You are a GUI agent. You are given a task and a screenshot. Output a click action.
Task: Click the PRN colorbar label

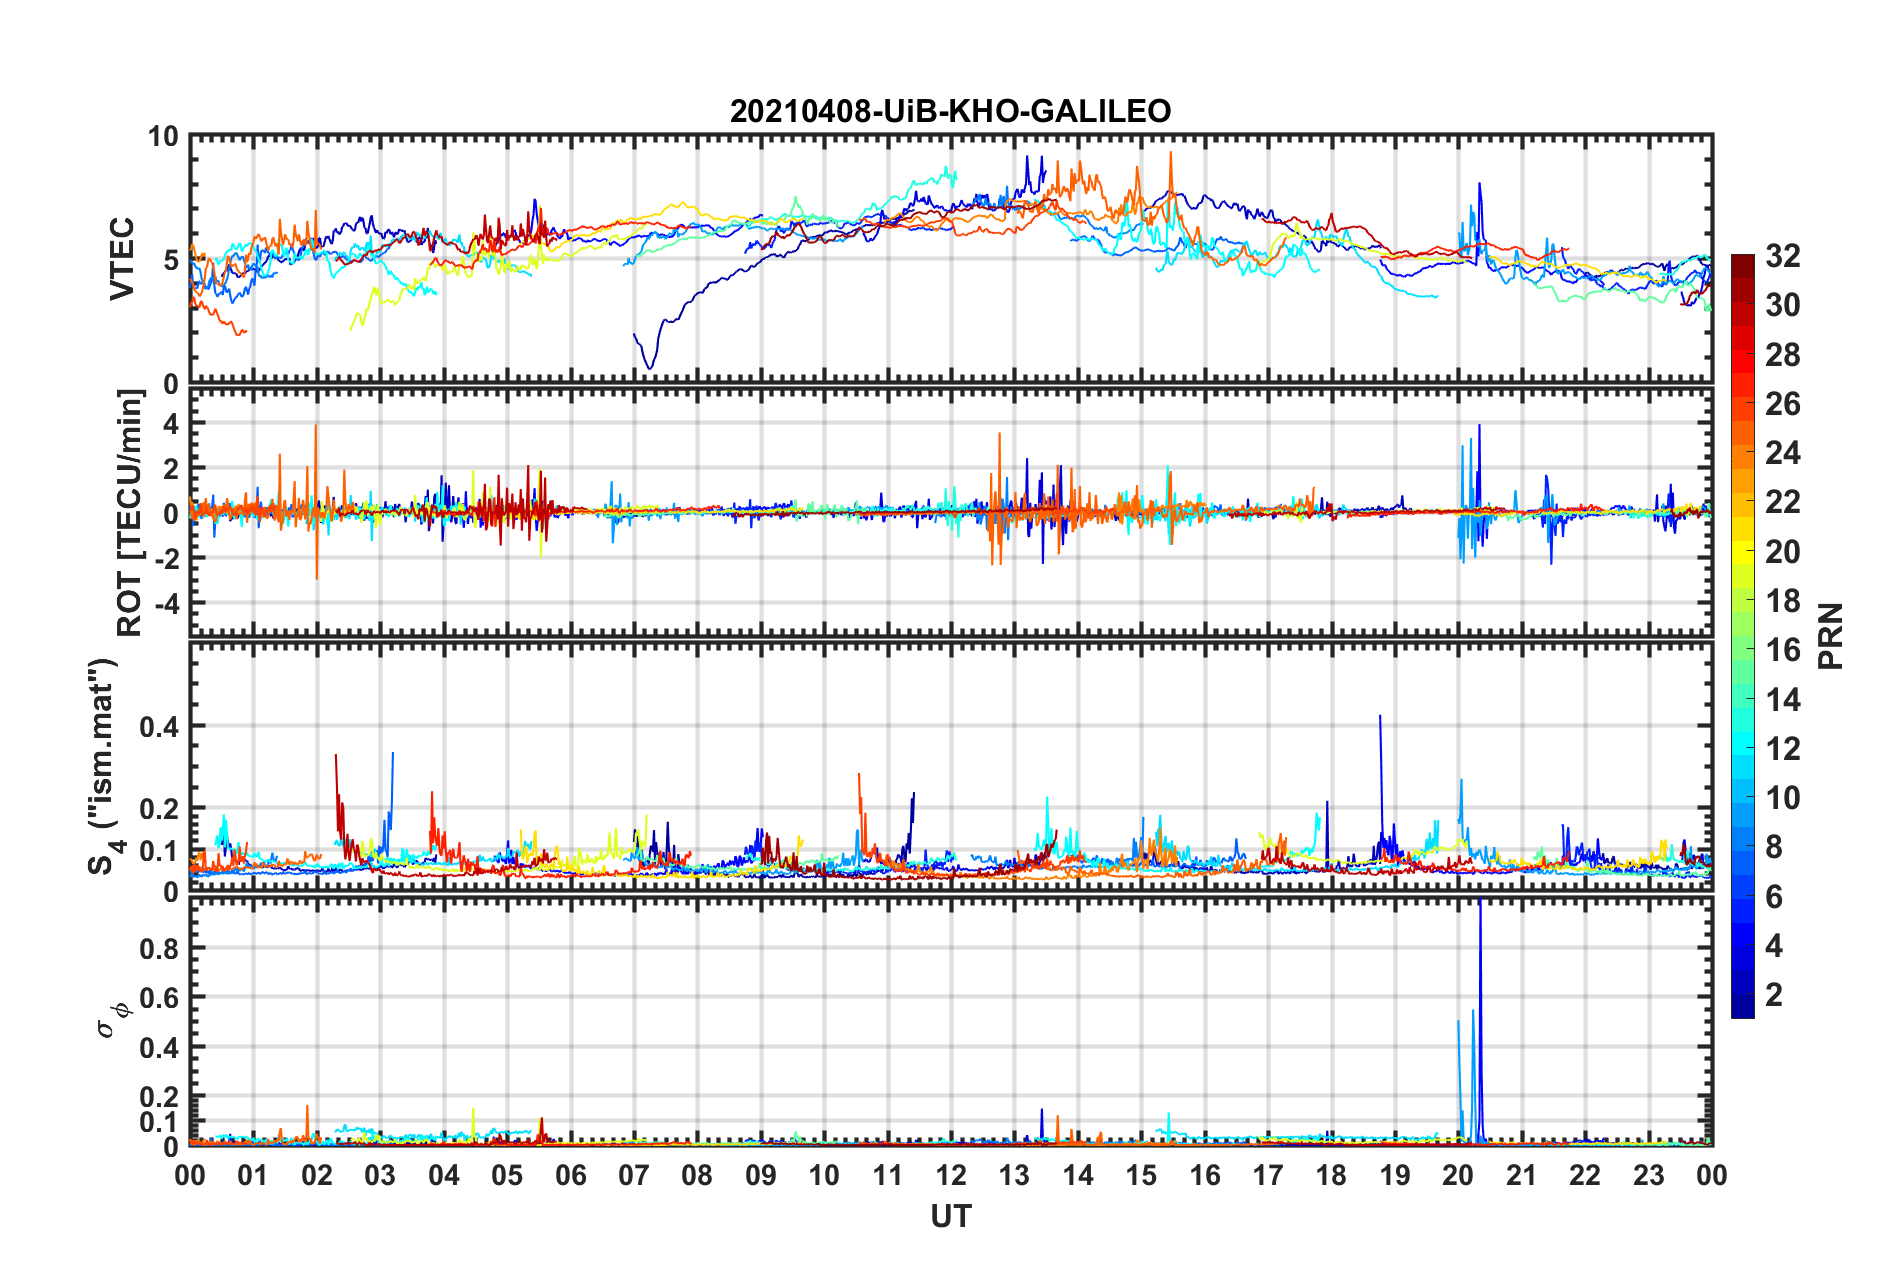[x=1830, y=636]
